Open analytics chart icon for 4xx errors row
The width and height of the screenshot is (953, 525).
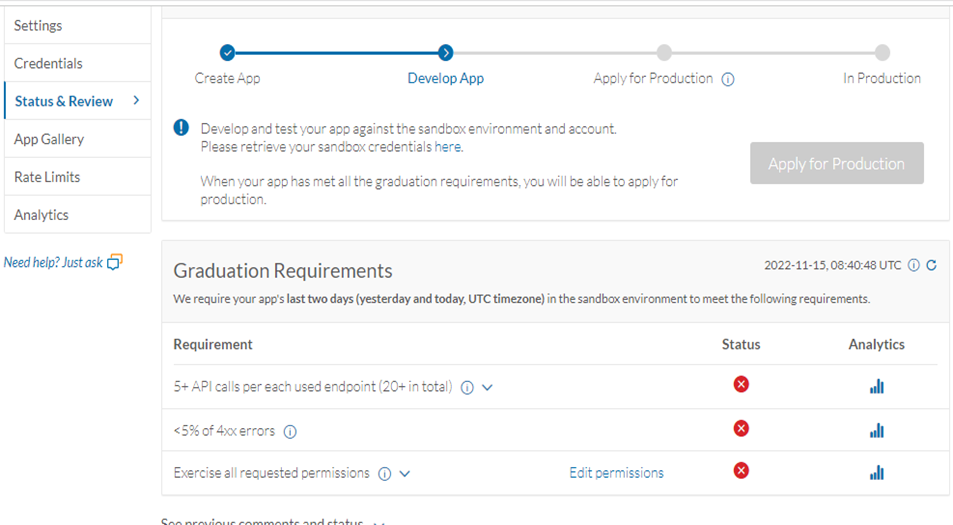877,431
